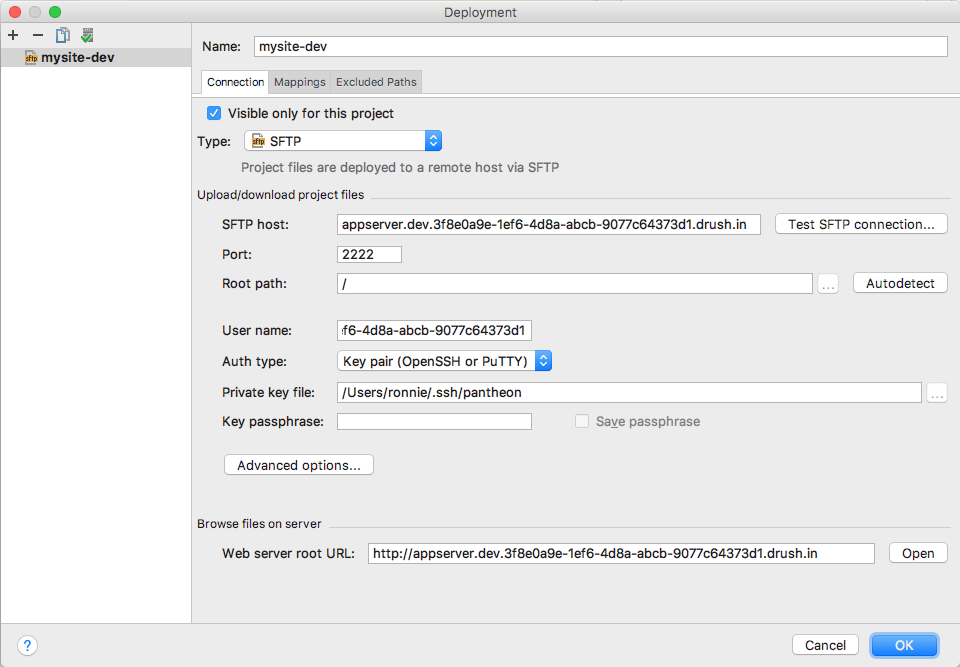Browse for Root path using ellipsis button
The image size is (960, 667).
point(827,283)
